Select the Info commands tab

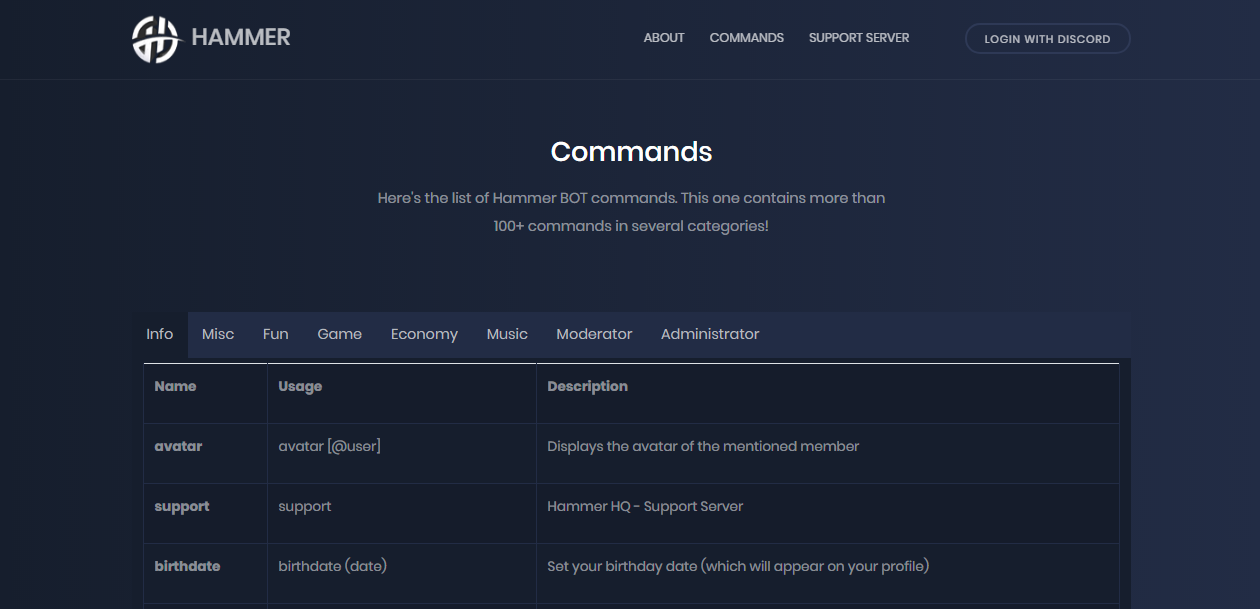pyautogui.click(x=160, y=334)
